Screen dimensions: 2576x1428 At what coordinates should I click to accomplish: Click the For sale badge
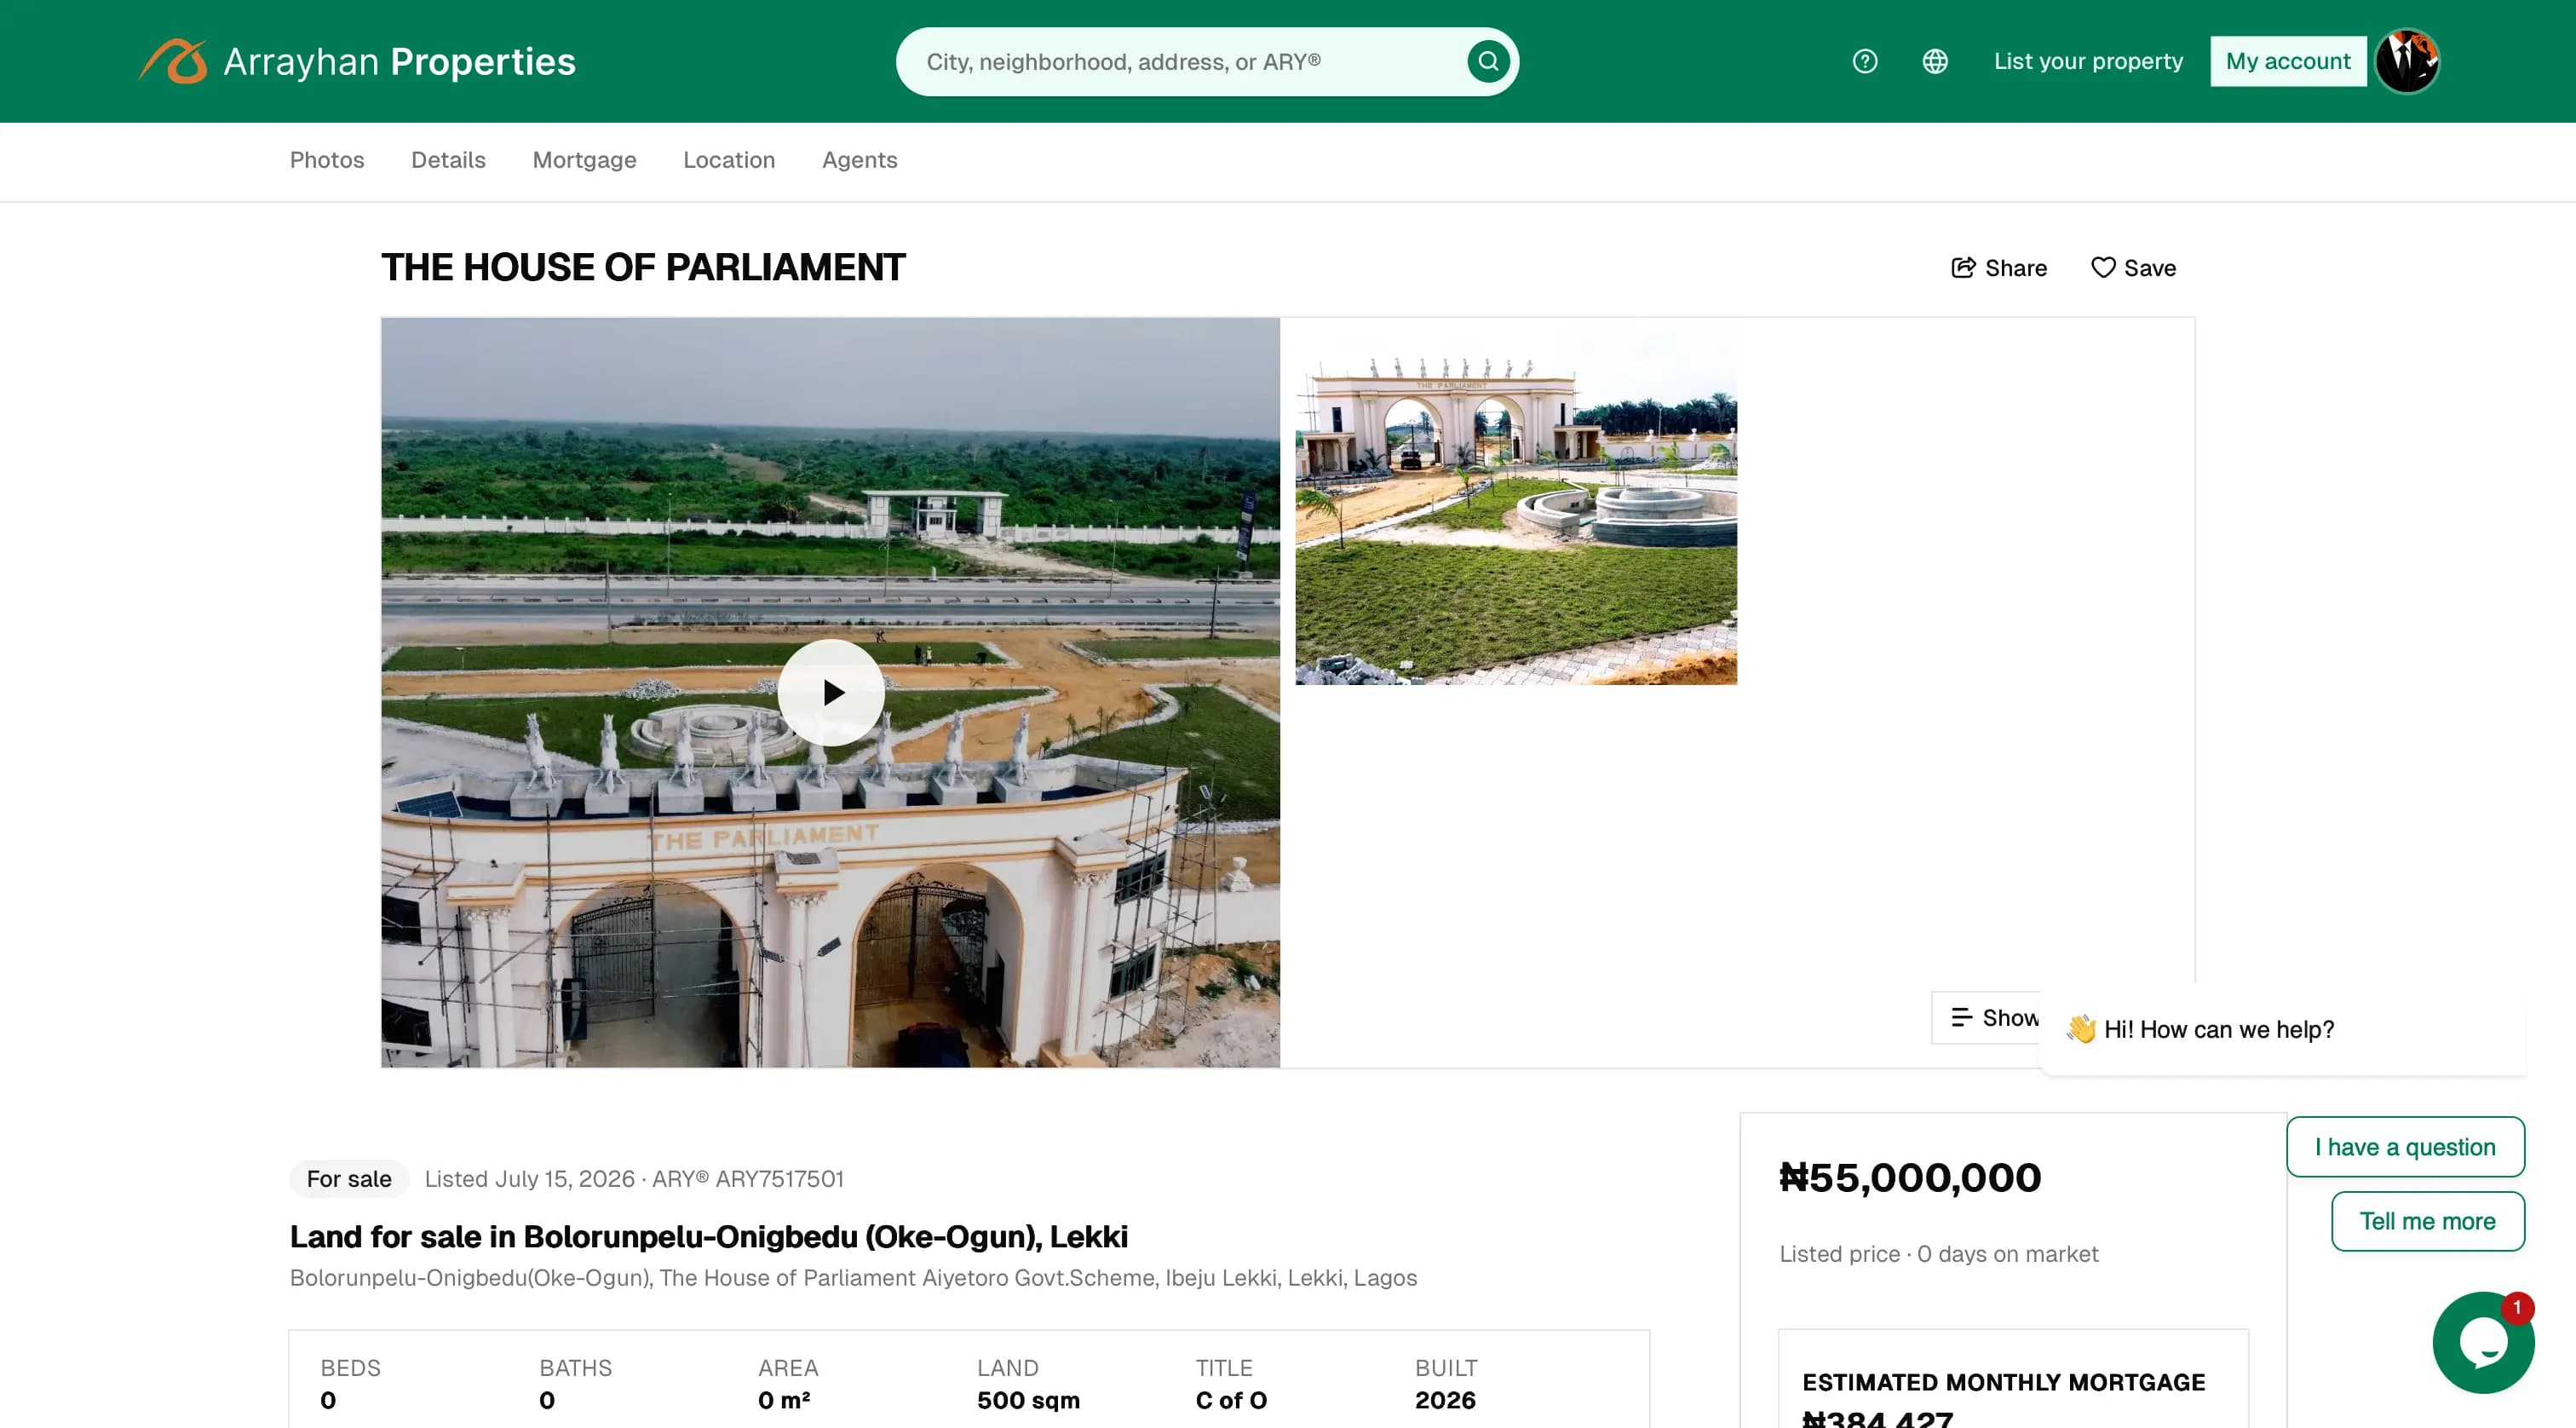349,1179
